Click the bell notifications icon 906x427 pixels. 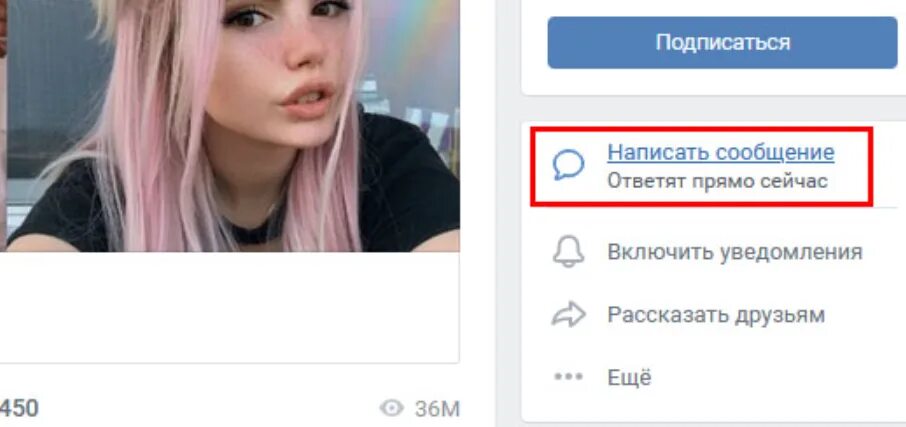569,252
